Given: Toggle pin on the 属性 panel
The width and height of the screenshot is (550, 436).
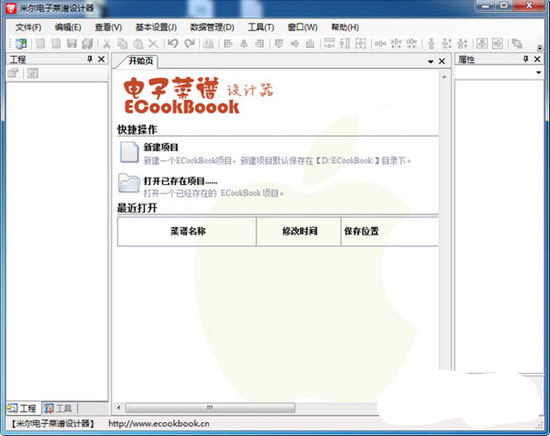Looking at the screenshot, I should pos(525,59).
